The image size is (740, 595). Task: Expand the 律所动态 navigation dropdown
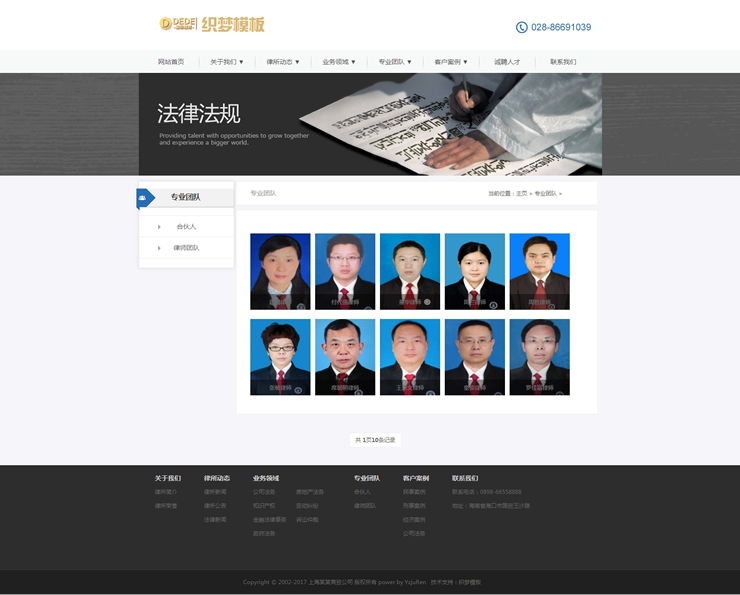click(x=282, y=62)
